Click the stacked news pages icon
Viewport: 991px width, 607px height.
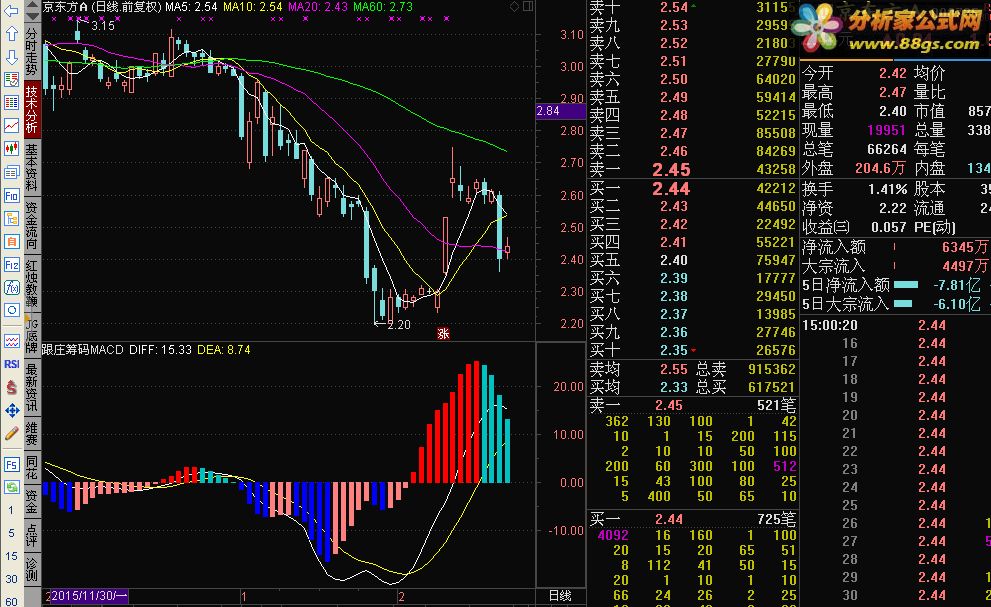[11, 172]
